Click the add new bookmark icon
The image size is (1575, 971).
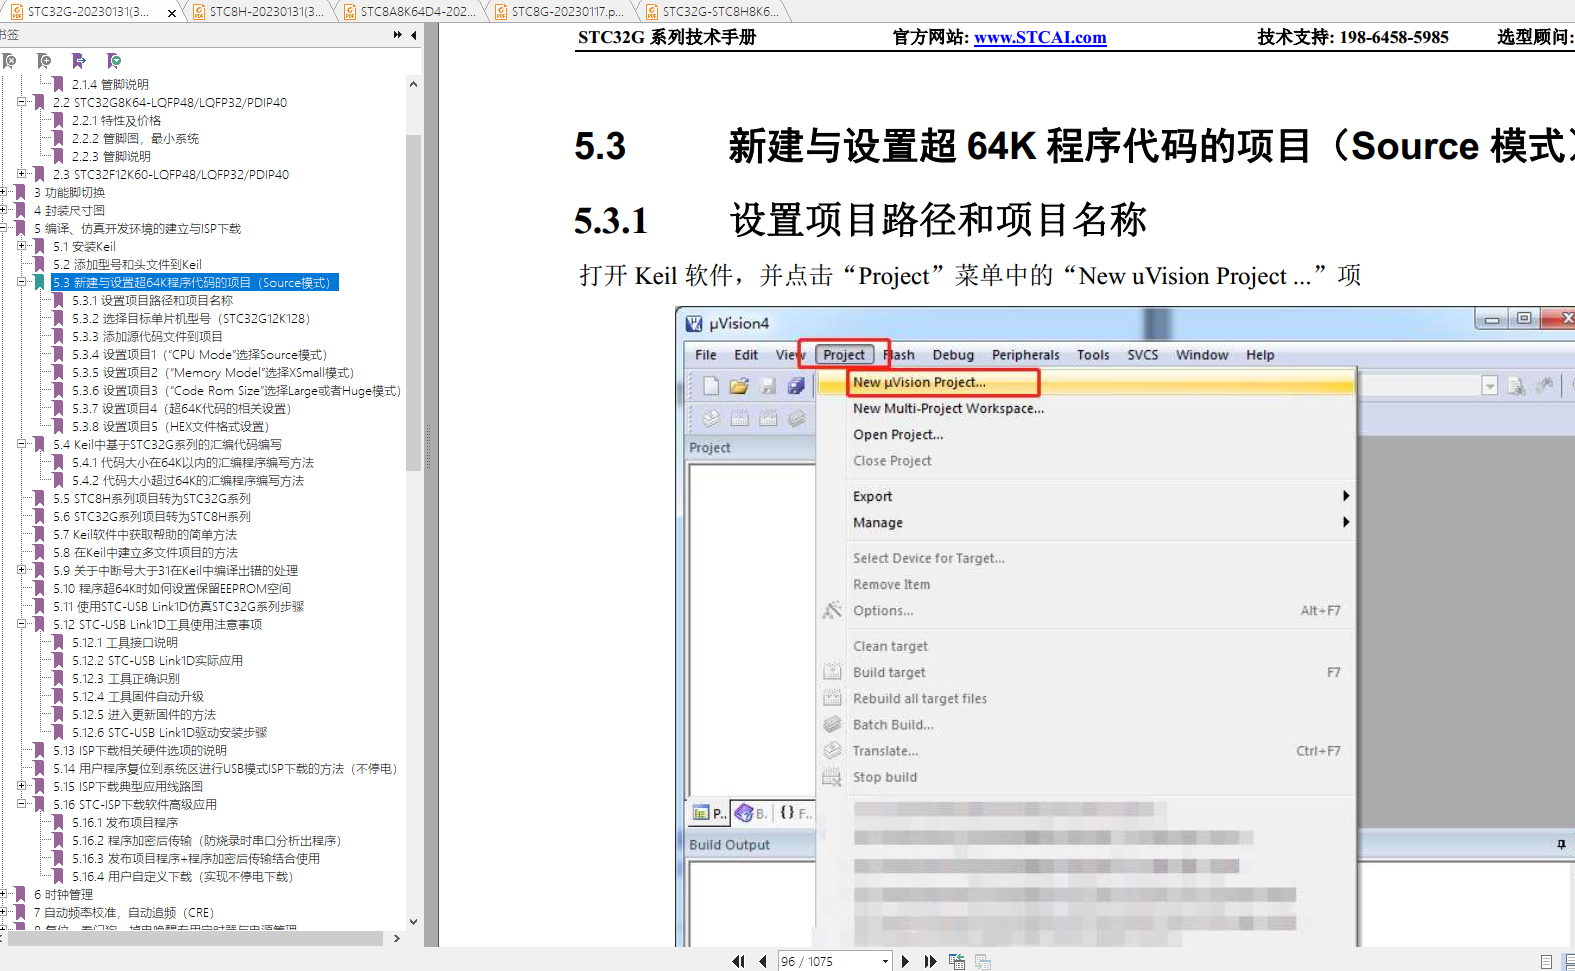pyautogui.click(x=44, y=61)
